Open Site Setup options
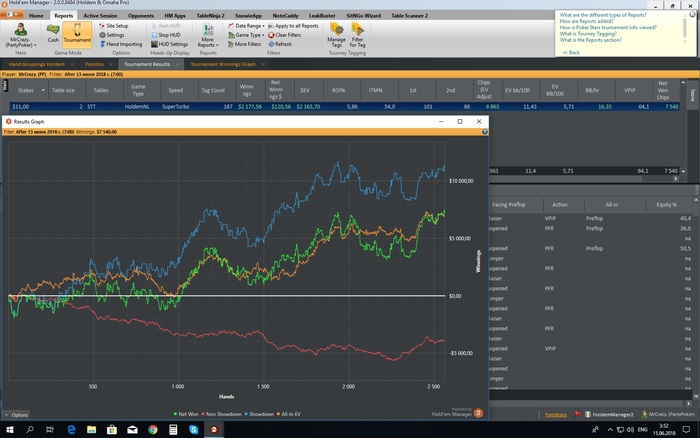 (114, 26)
